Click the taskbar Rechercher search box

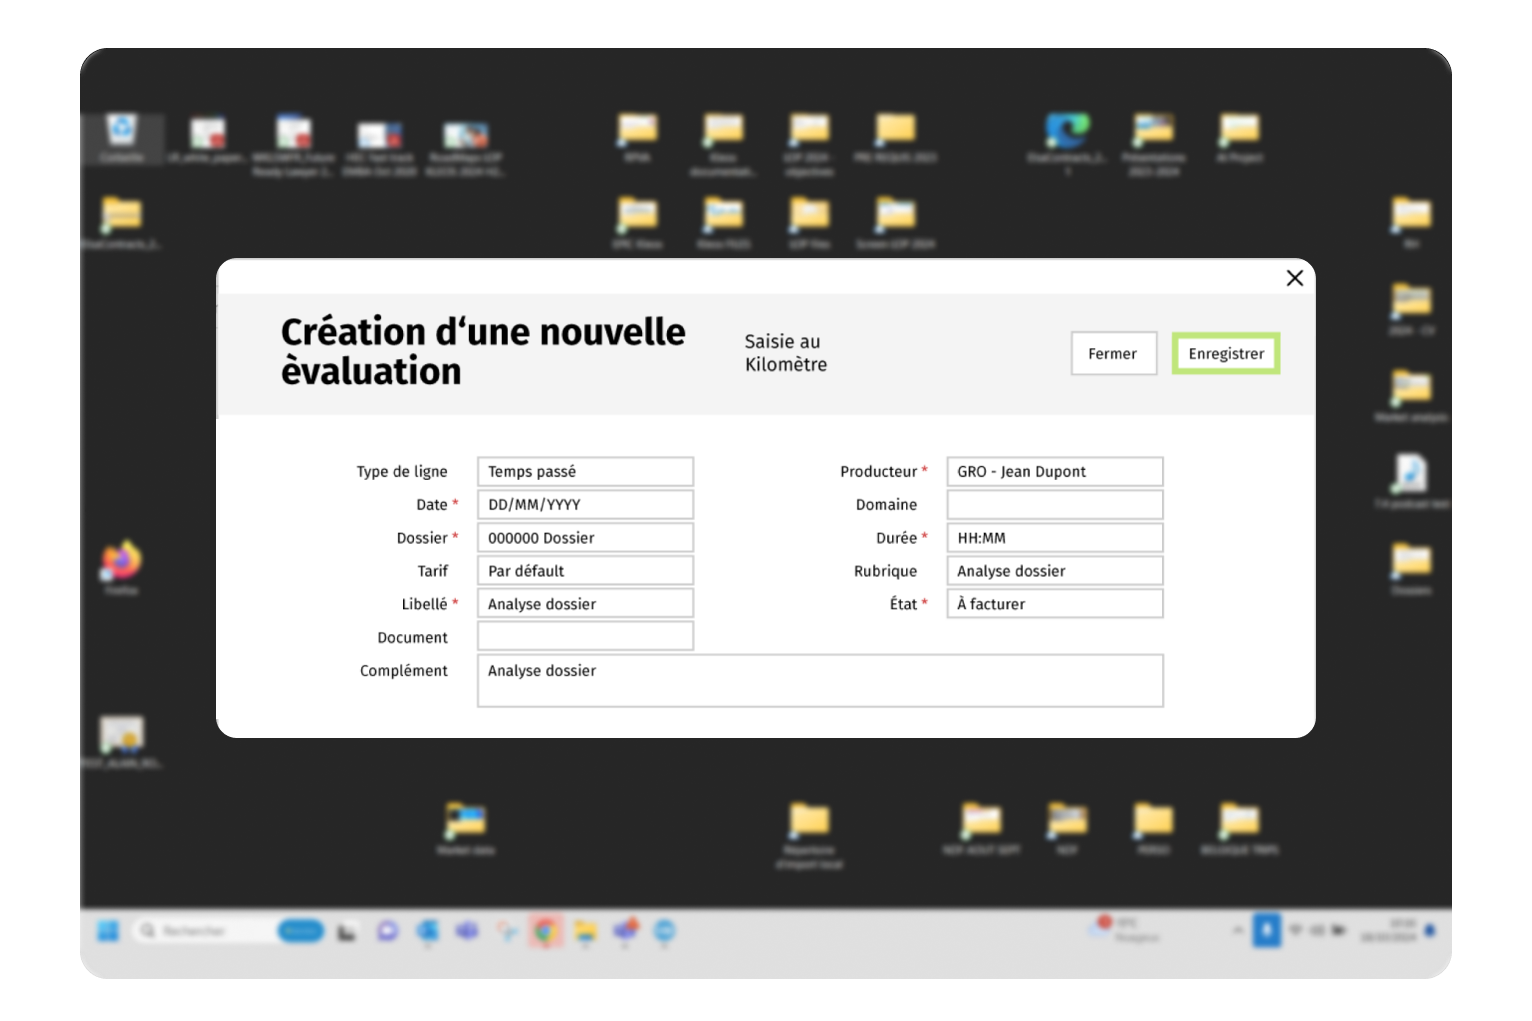(x=205, y=931)
